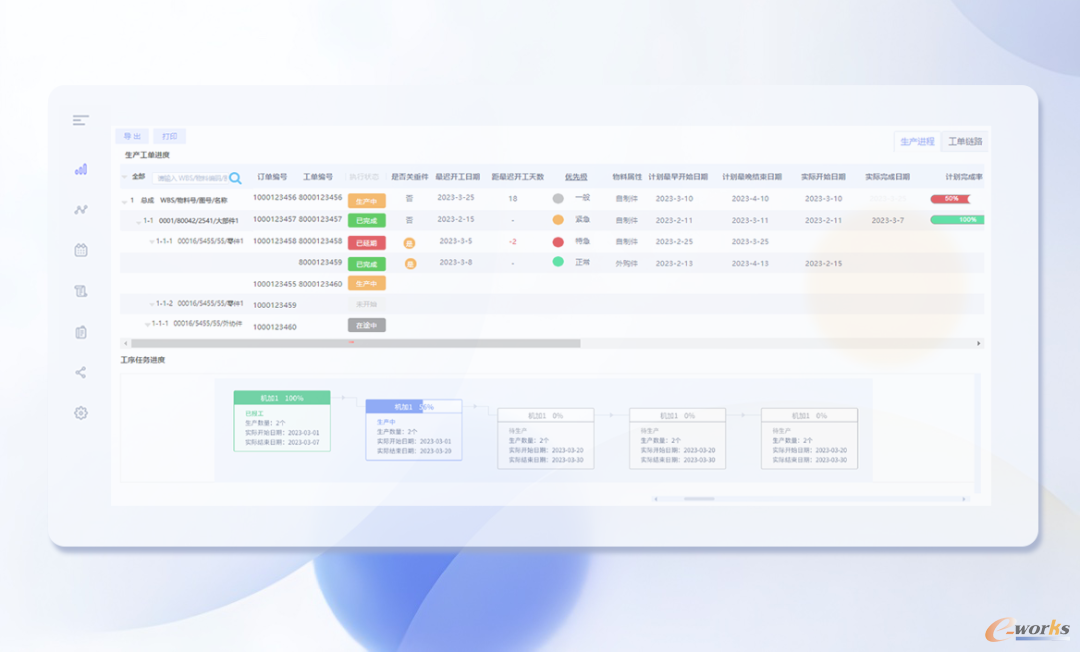Screen dimensions: 1080x652
Task: Collapse 1-1-1 node above 8000123459 row
Action: tap(152, 242)
